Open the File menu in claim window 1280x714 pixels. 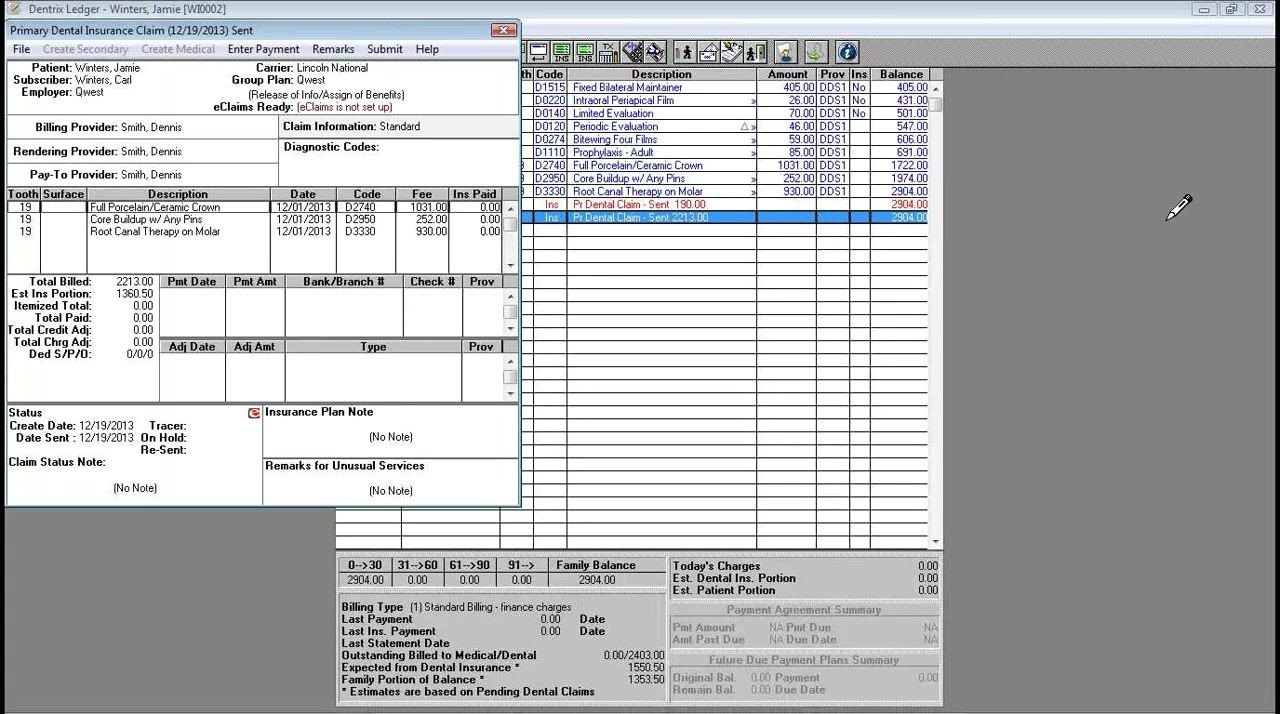[x=21, y=49]
